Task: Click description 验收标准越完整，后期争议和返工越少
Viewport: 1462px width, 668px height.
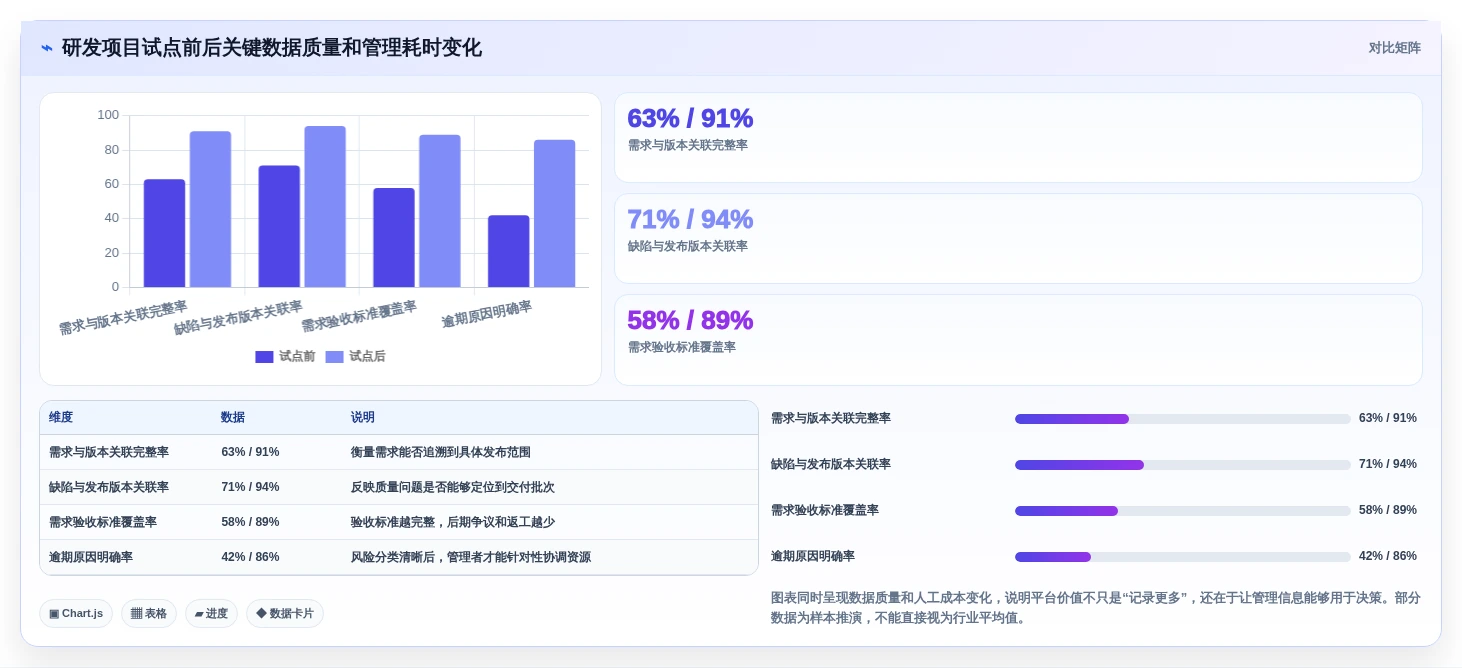Action: tap(453, 522)
